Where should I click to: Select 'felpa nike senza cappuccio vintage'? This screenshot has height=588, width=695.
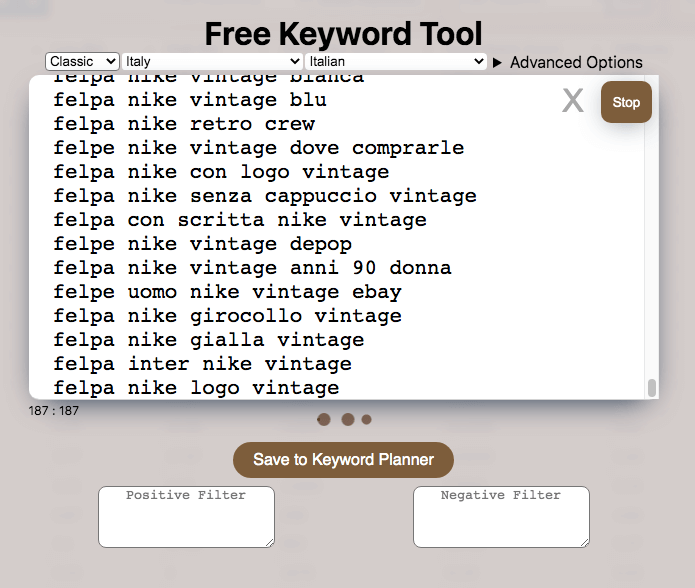tap(265, 196)
